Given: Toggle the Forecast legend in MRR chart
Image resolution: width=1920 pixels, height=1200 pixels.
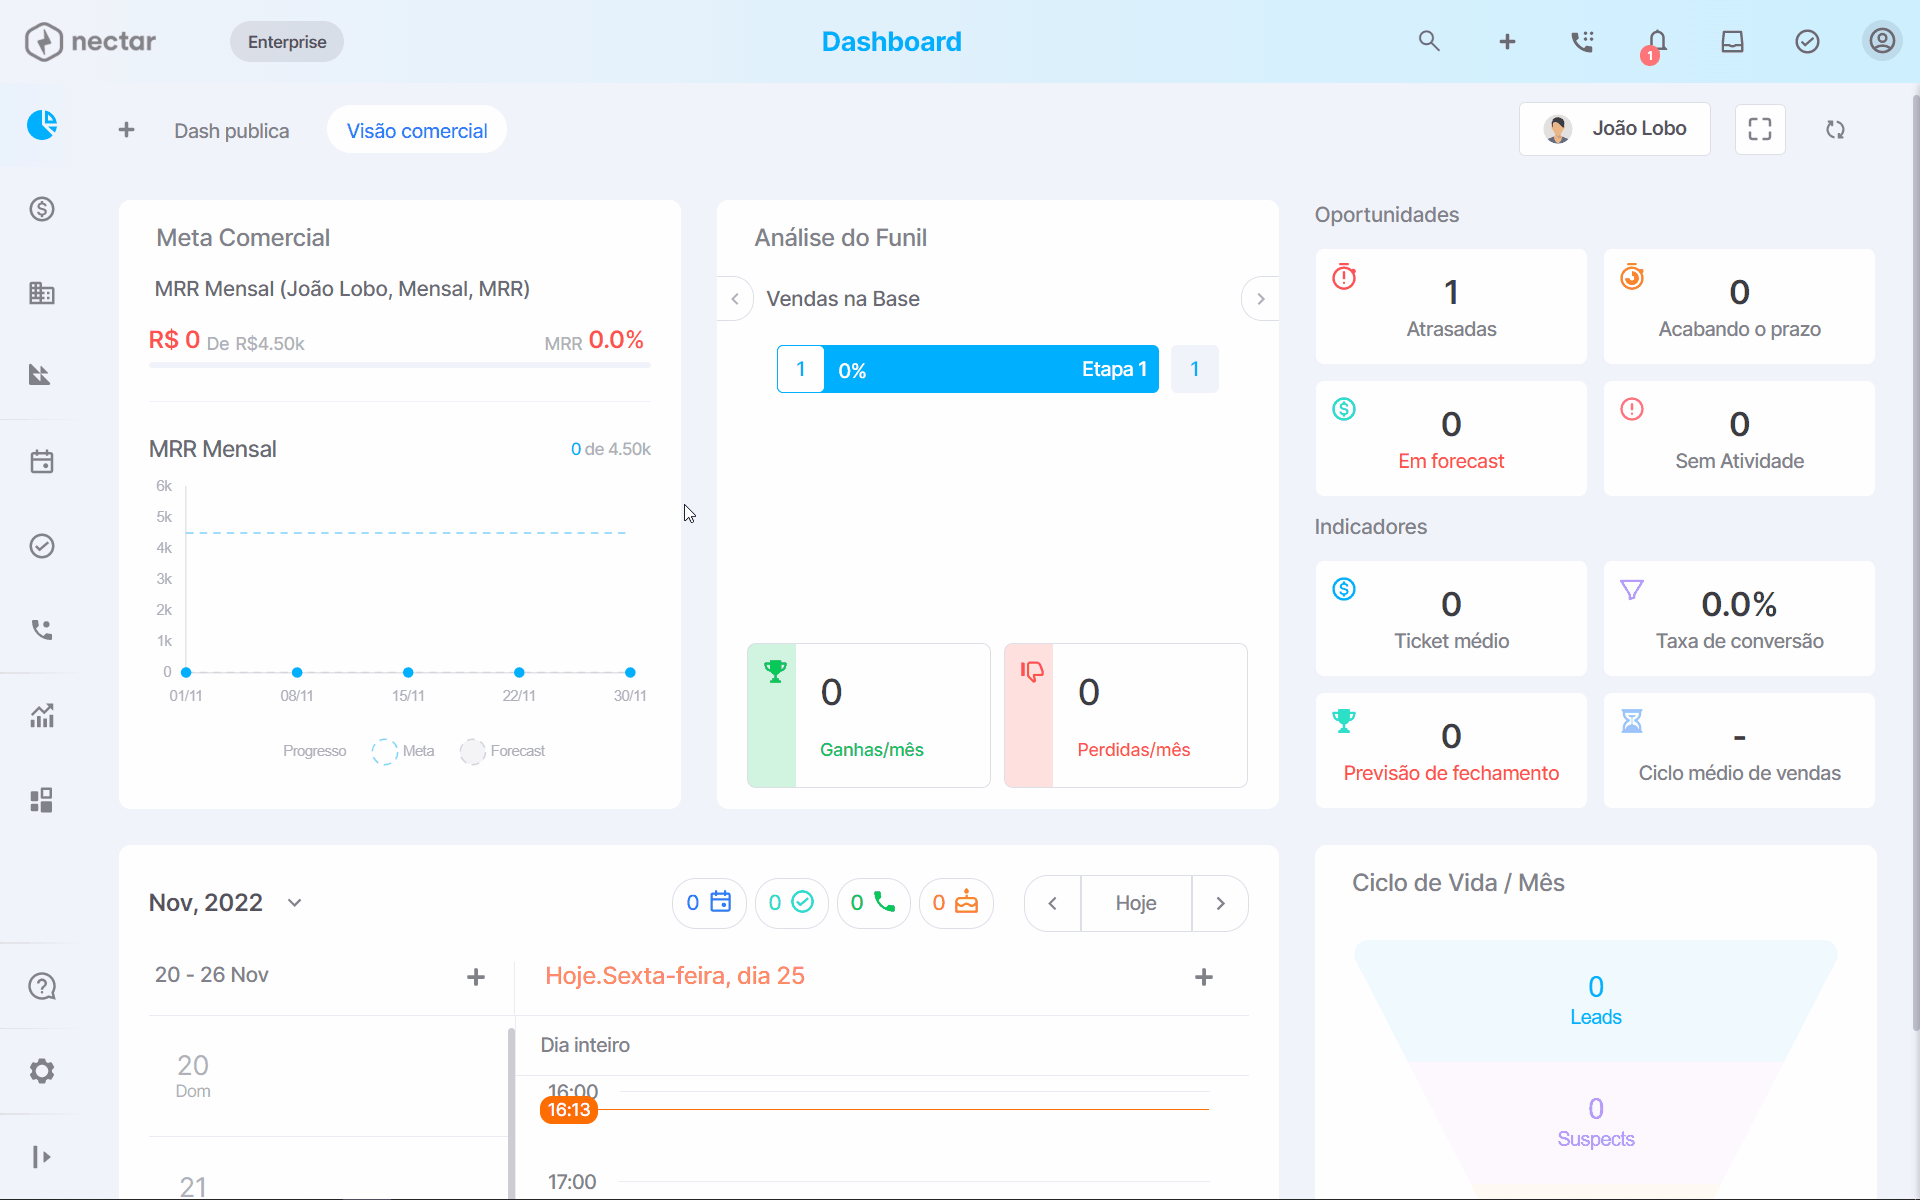Looking at the screenshot, I should pyautogui.click(x=503, y=751).
